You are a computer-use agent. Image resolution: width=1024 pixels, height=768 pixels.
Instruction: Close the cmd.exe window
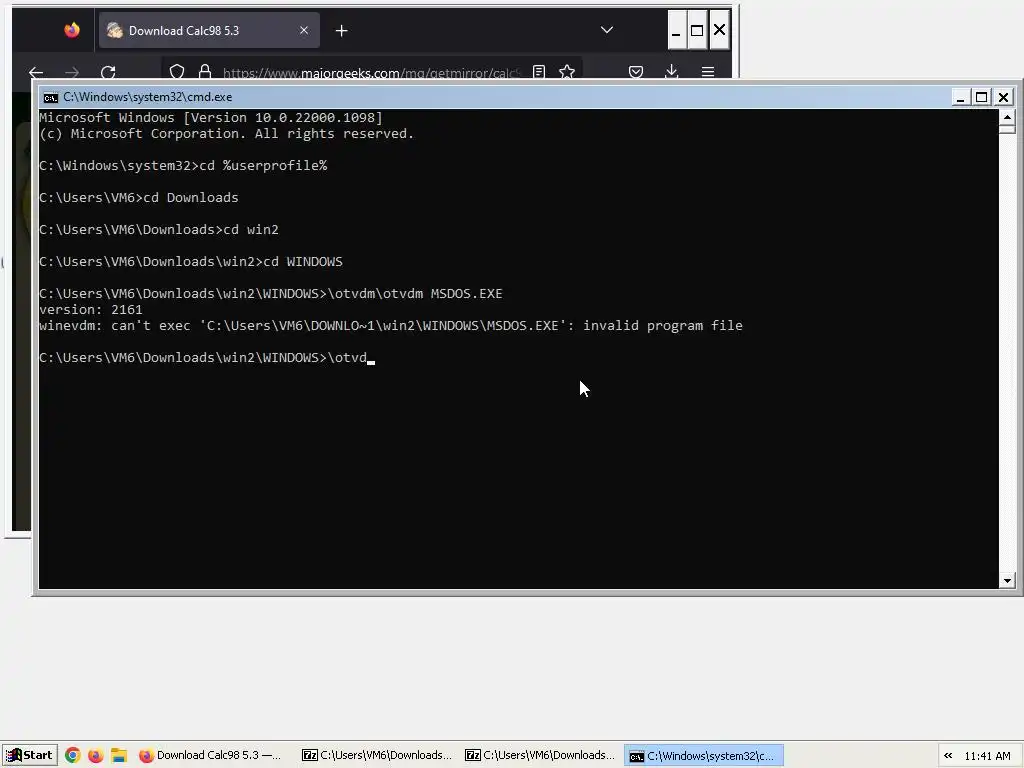(x=1003, y=97)
